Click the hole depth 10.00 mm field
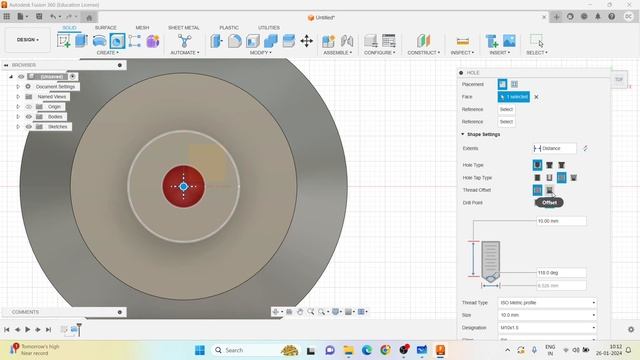640x360 pixels. [562, 221]
